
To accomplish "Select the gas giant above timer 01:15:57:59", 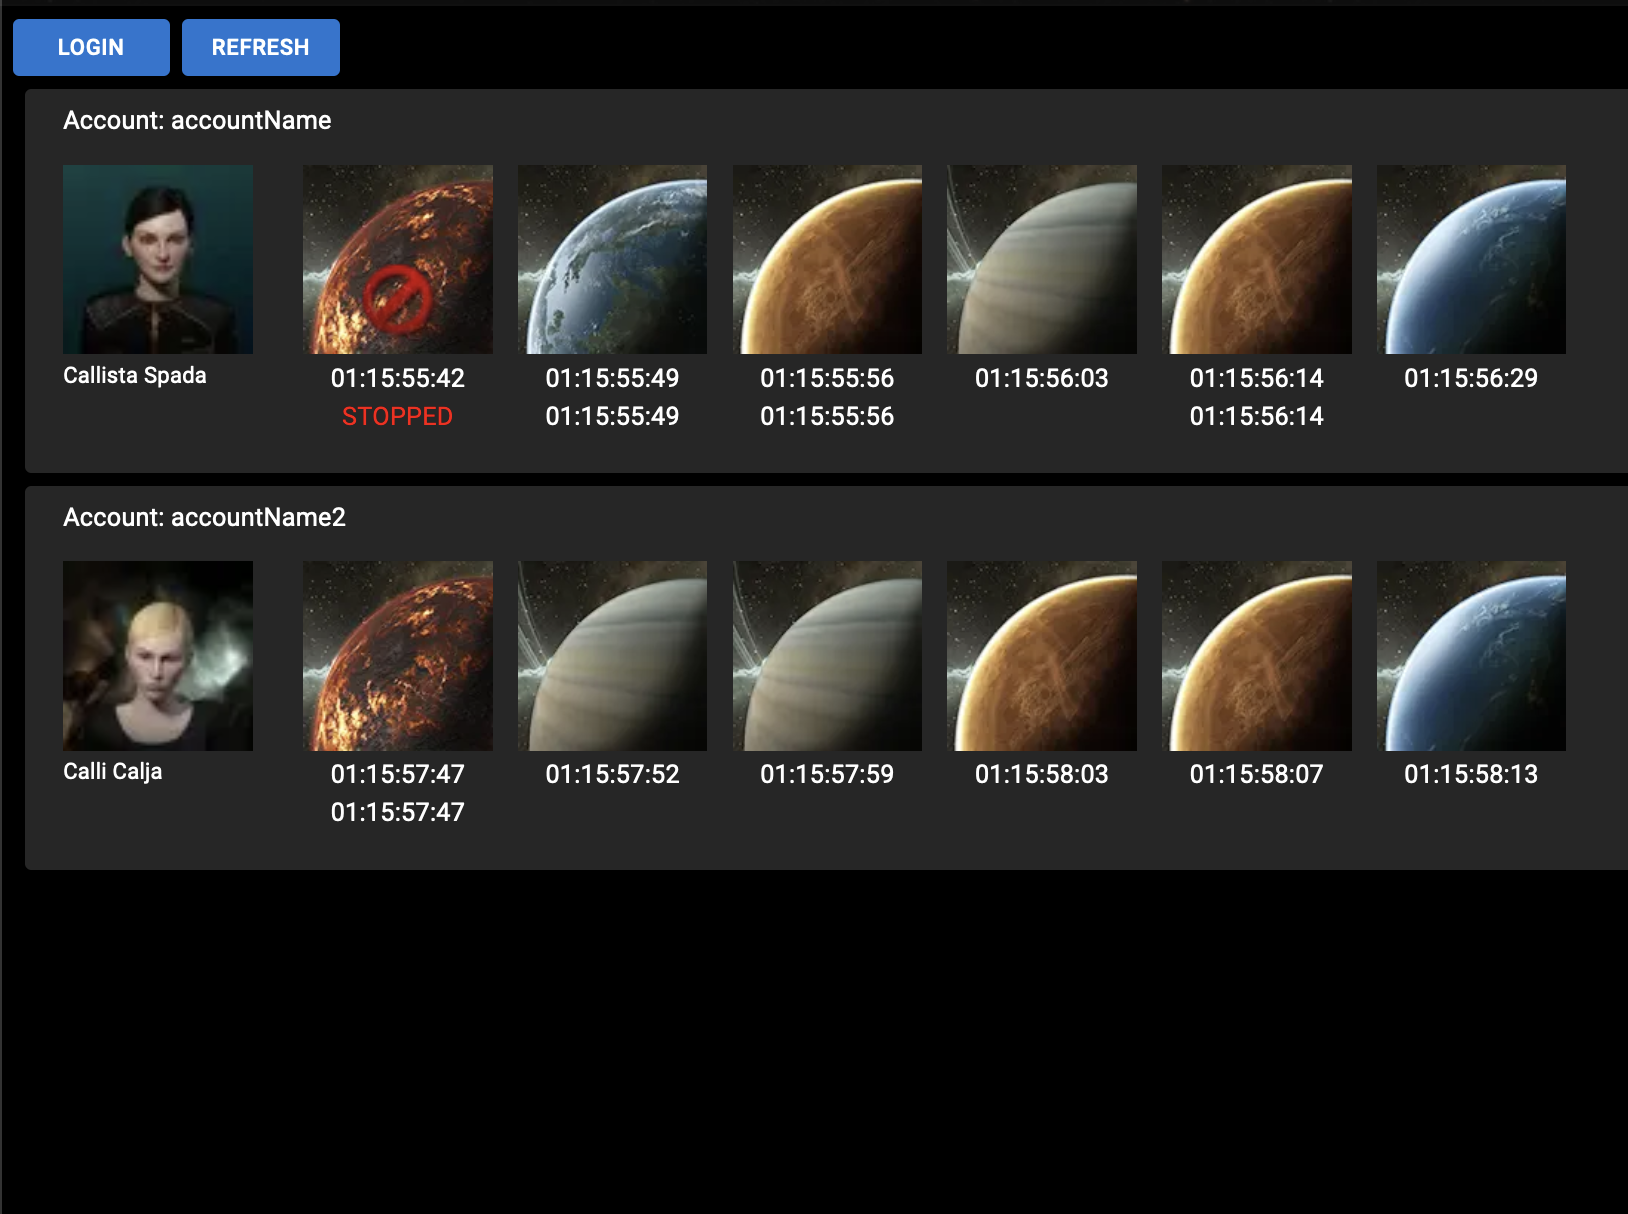I will (827, 655).
